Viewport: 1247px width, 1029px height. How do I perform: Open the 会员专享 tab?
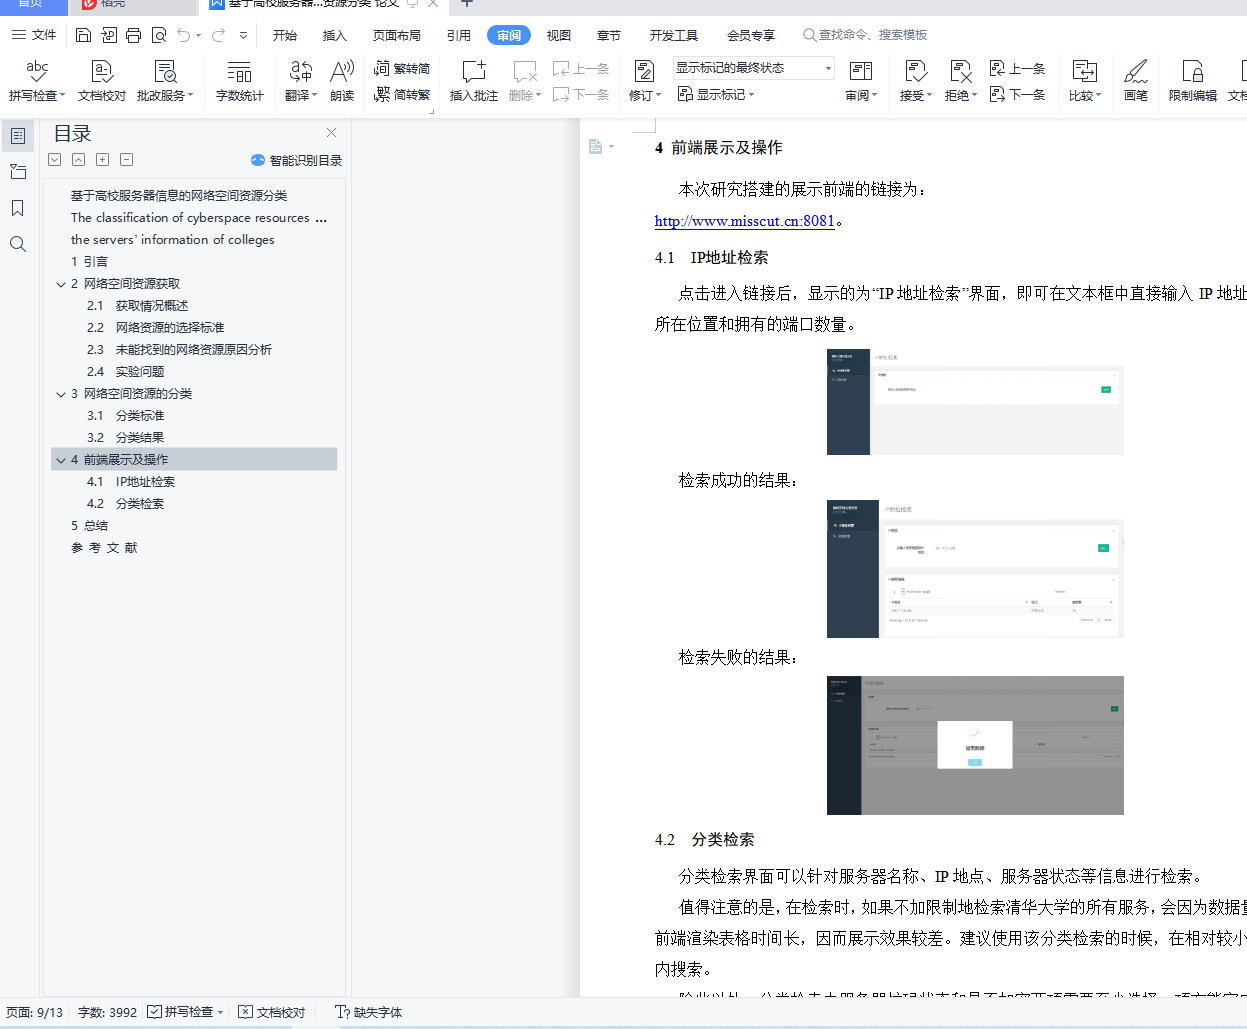coord(751,35)
